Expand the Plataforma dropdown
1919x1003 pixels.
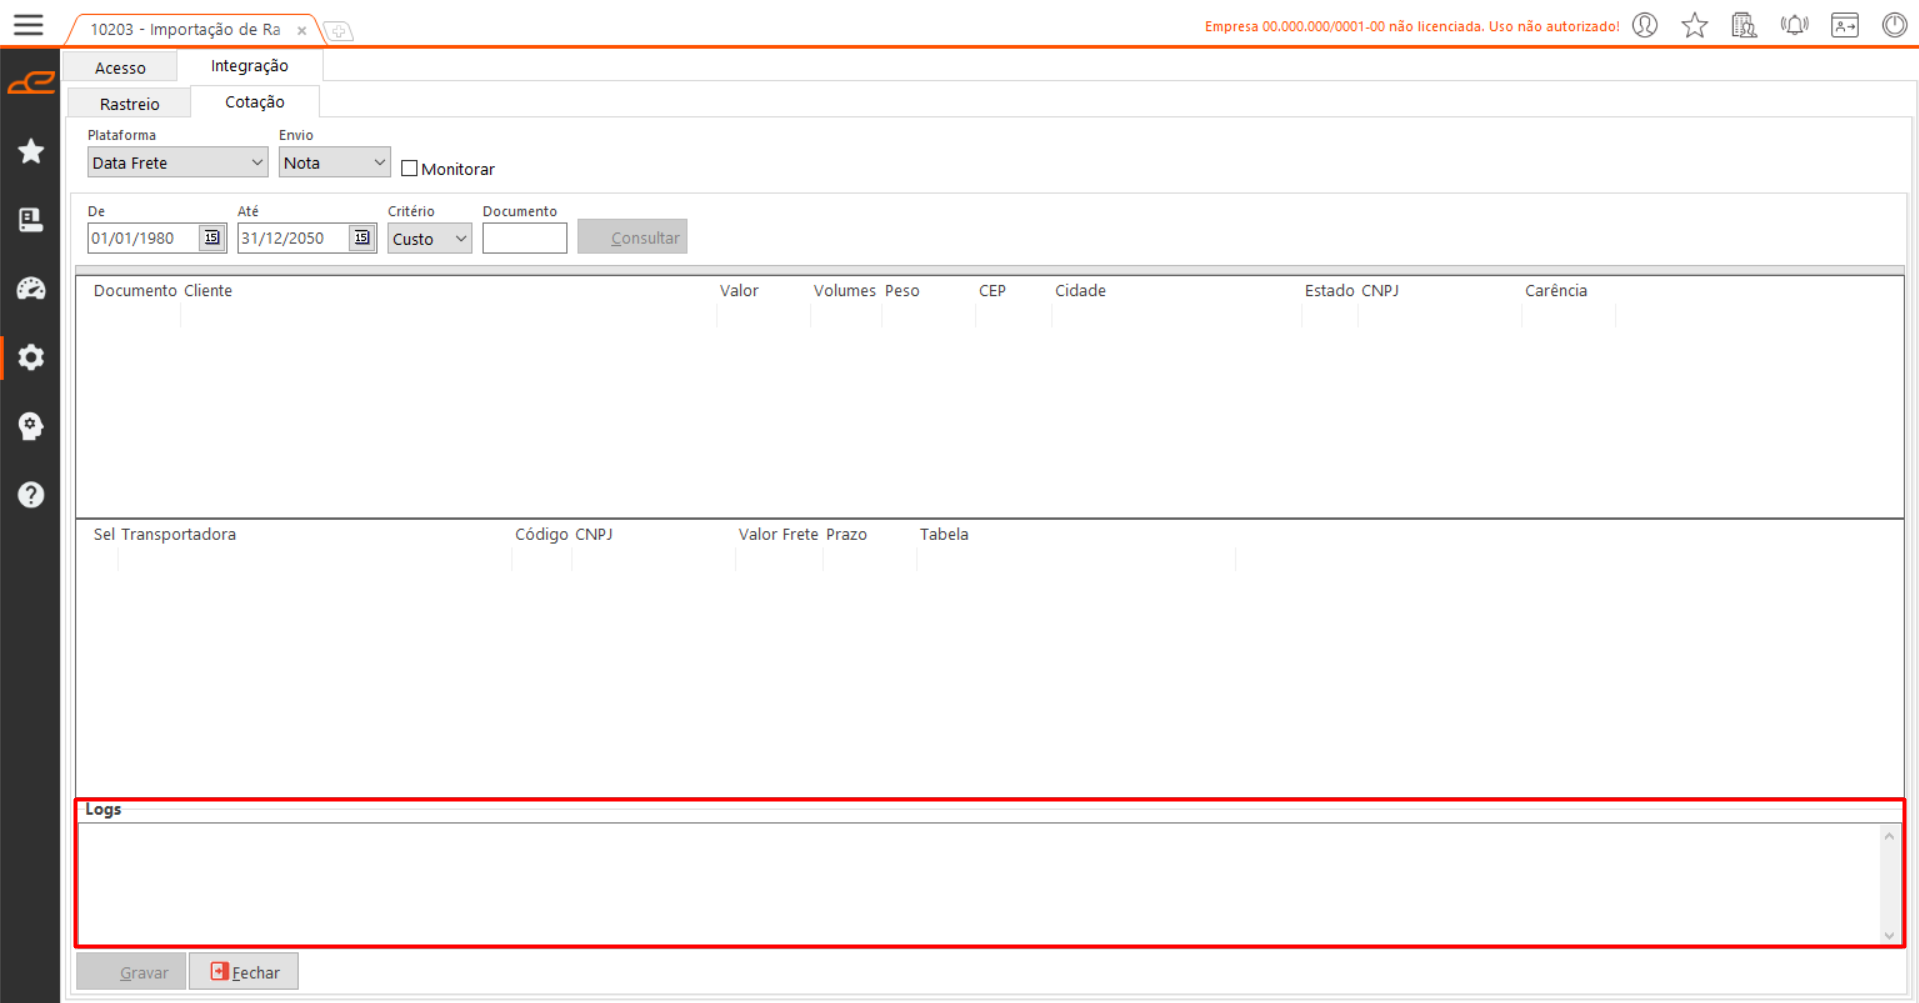click(x=256, y=163)
